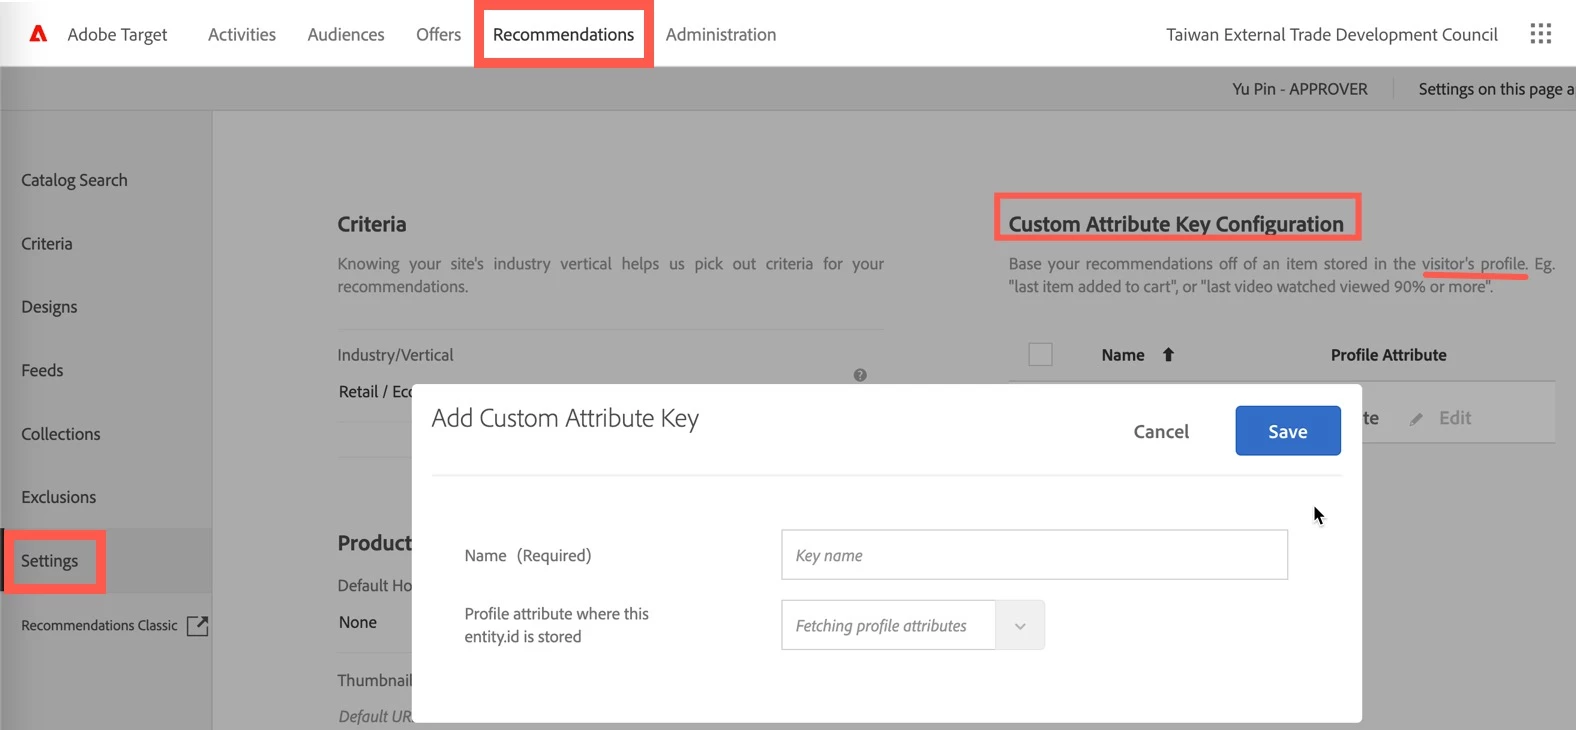Click the pencil icon beside Edit
Image resolution: width=1576 pixels, height=730 pixels.
pyautogui.click(x=1416, y=419)
